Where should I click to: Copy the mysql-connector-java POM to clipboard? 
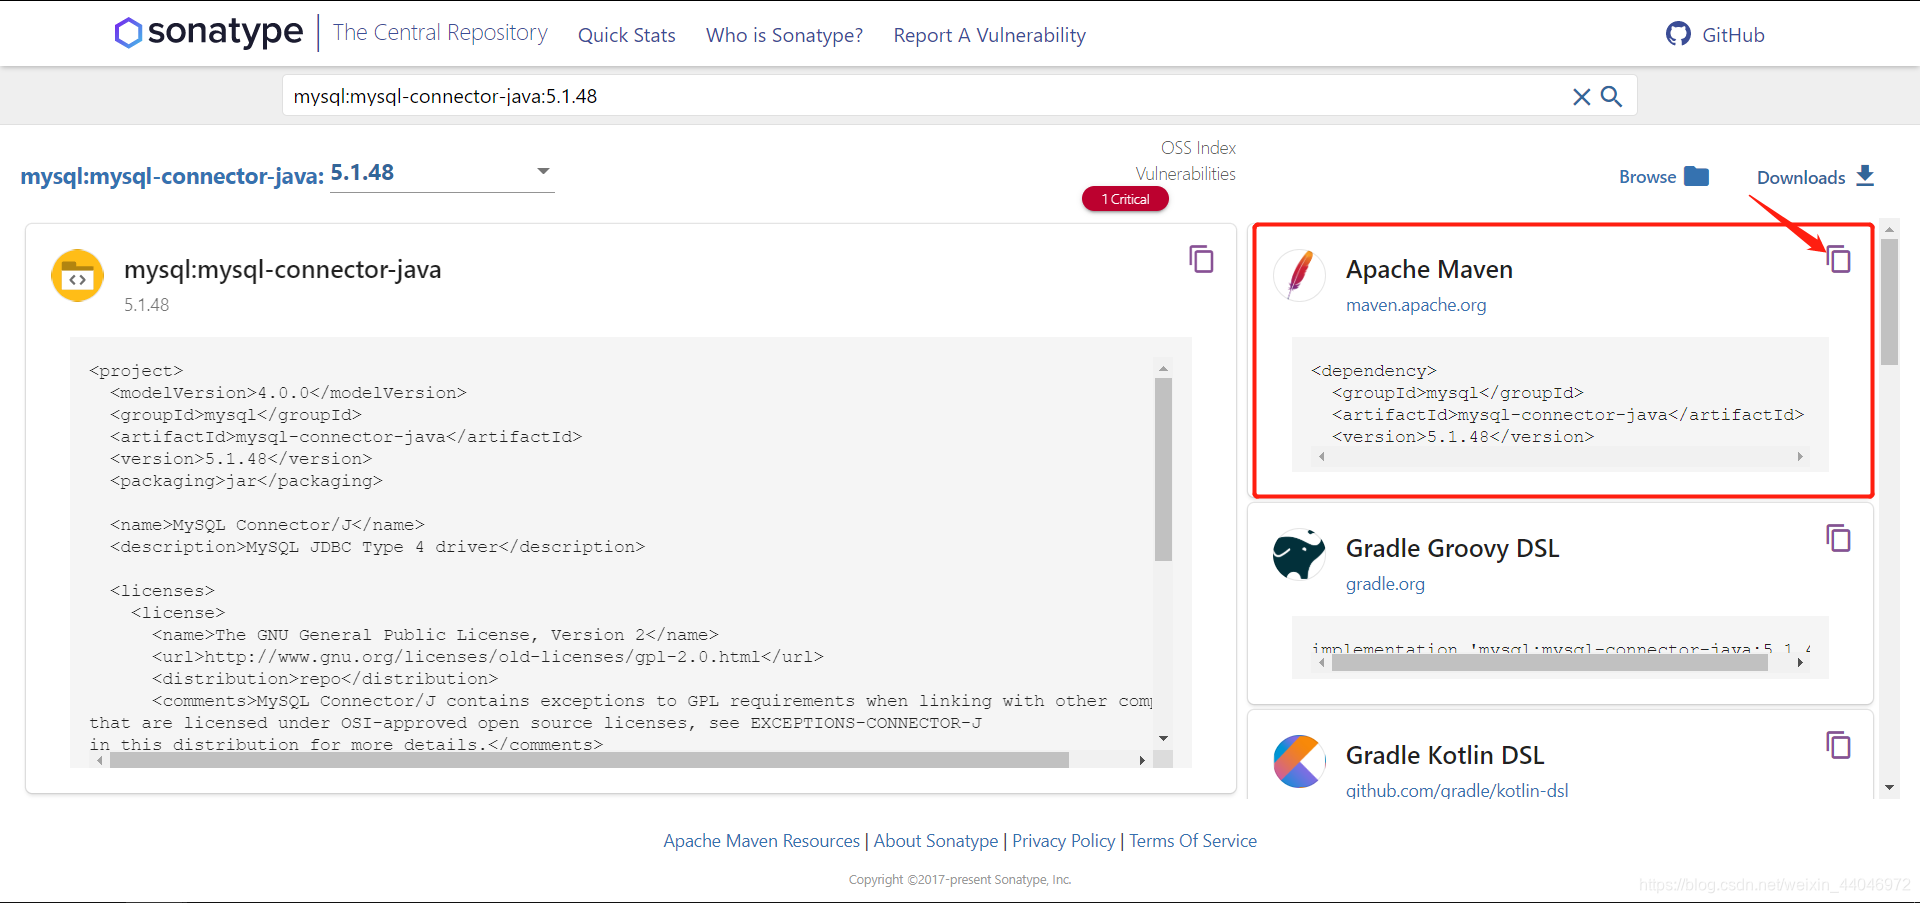[x=1201, y=259]
